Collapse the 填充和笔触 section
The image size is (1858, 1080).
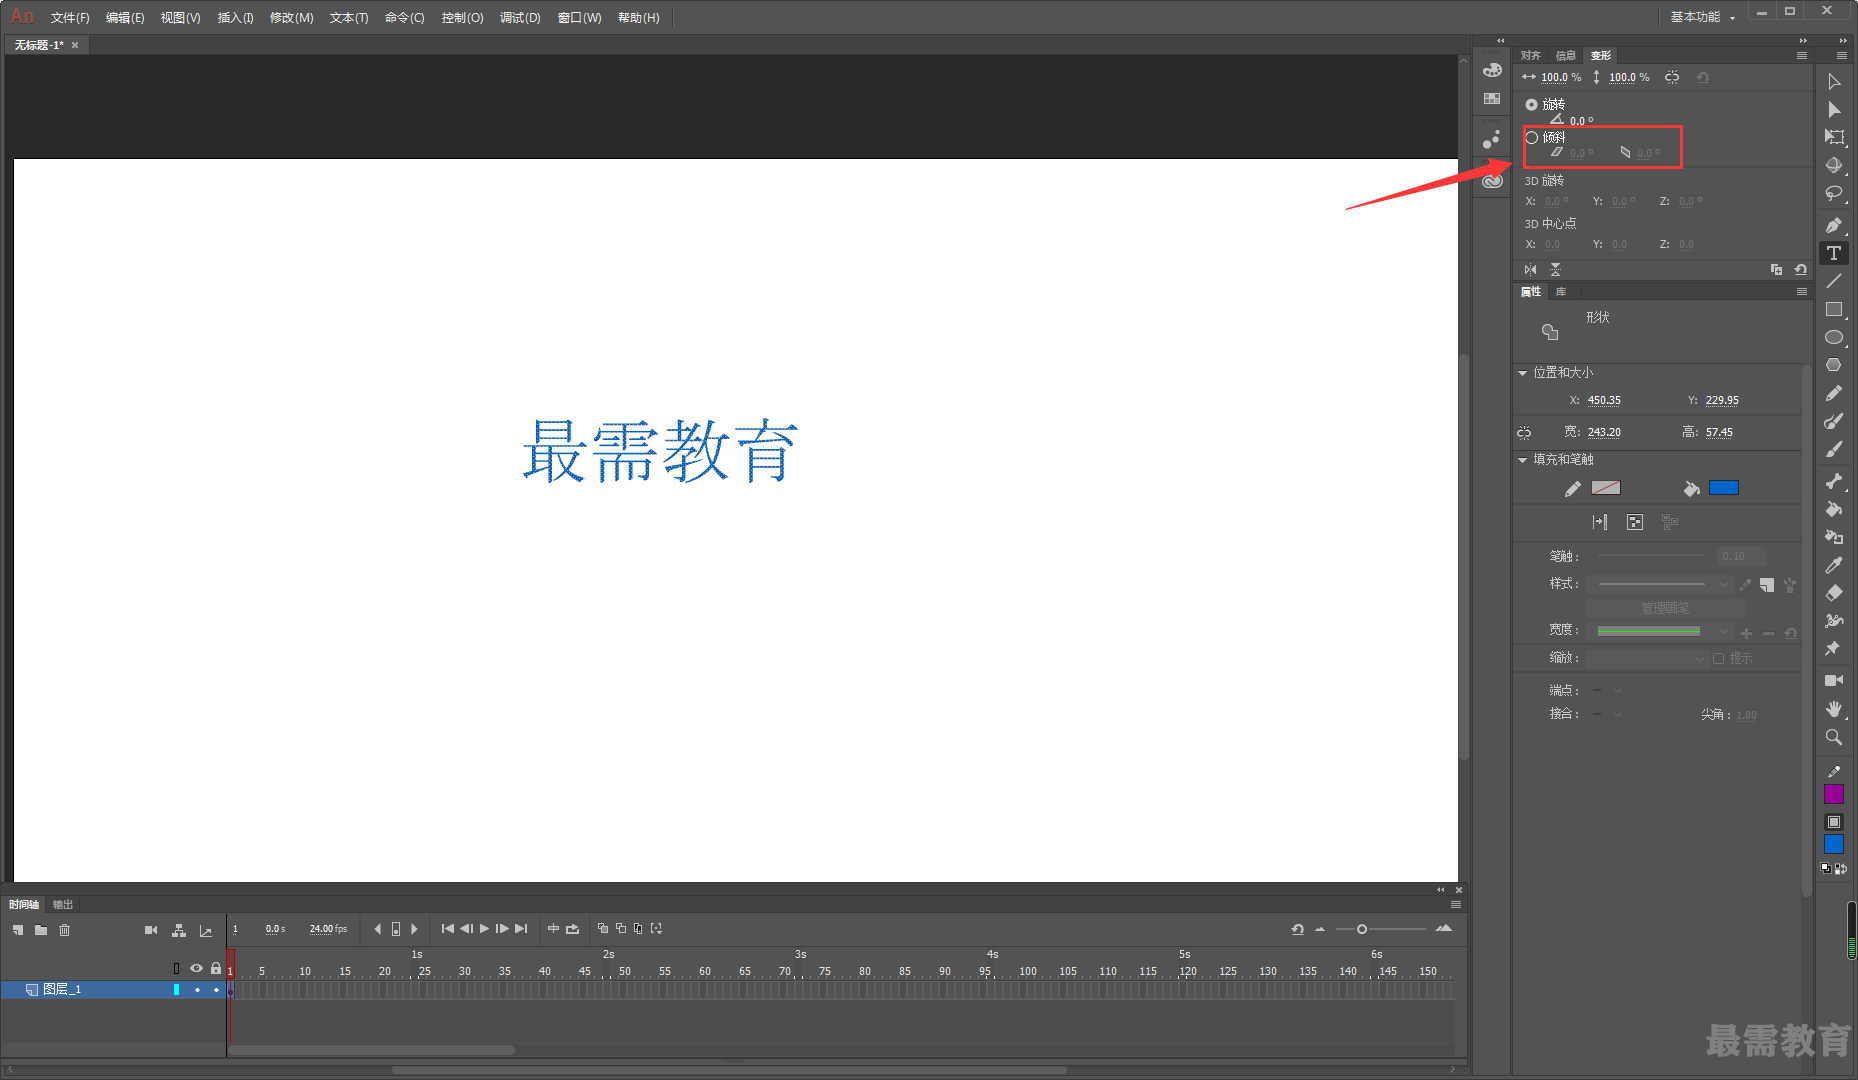point(1523,460)
